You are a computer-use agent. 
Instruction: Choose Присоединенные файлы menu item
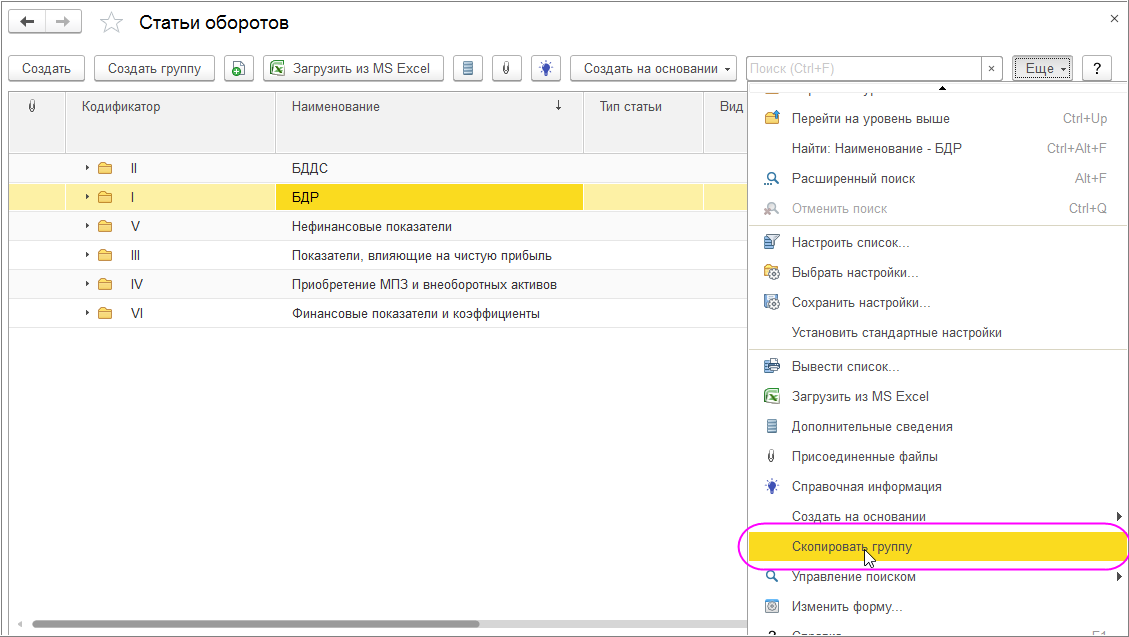937,456
